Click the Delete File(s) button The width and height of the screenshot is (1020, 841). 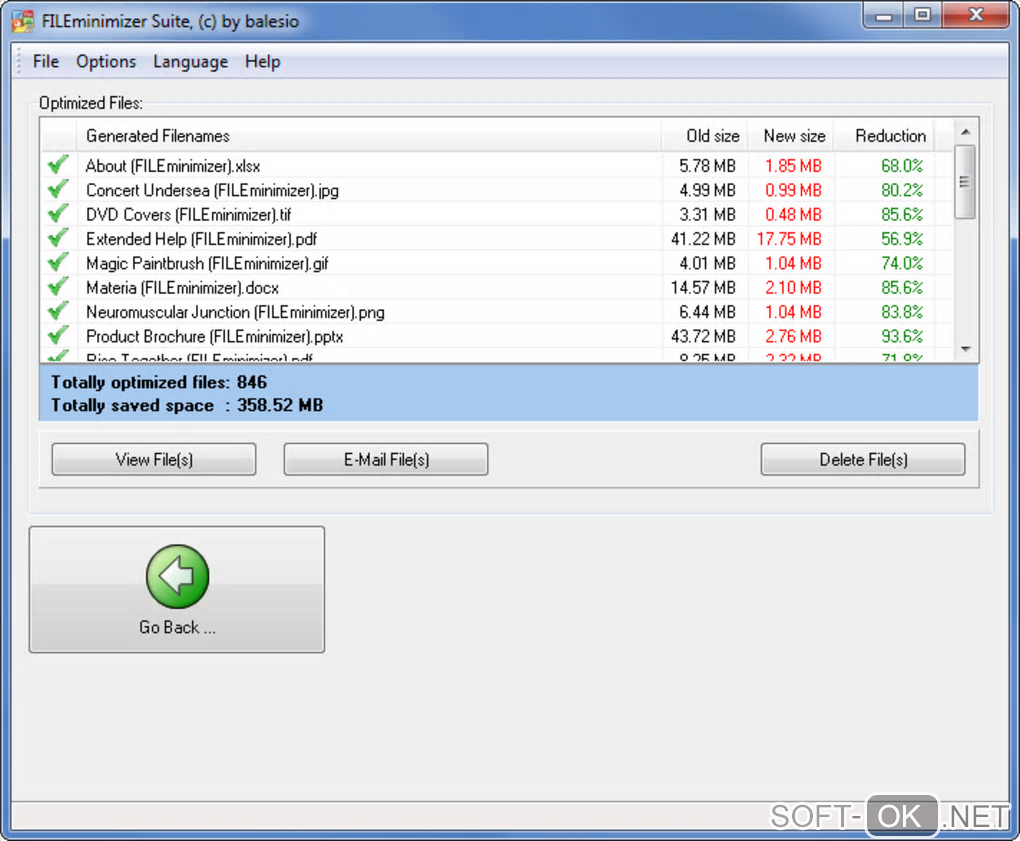863,460
